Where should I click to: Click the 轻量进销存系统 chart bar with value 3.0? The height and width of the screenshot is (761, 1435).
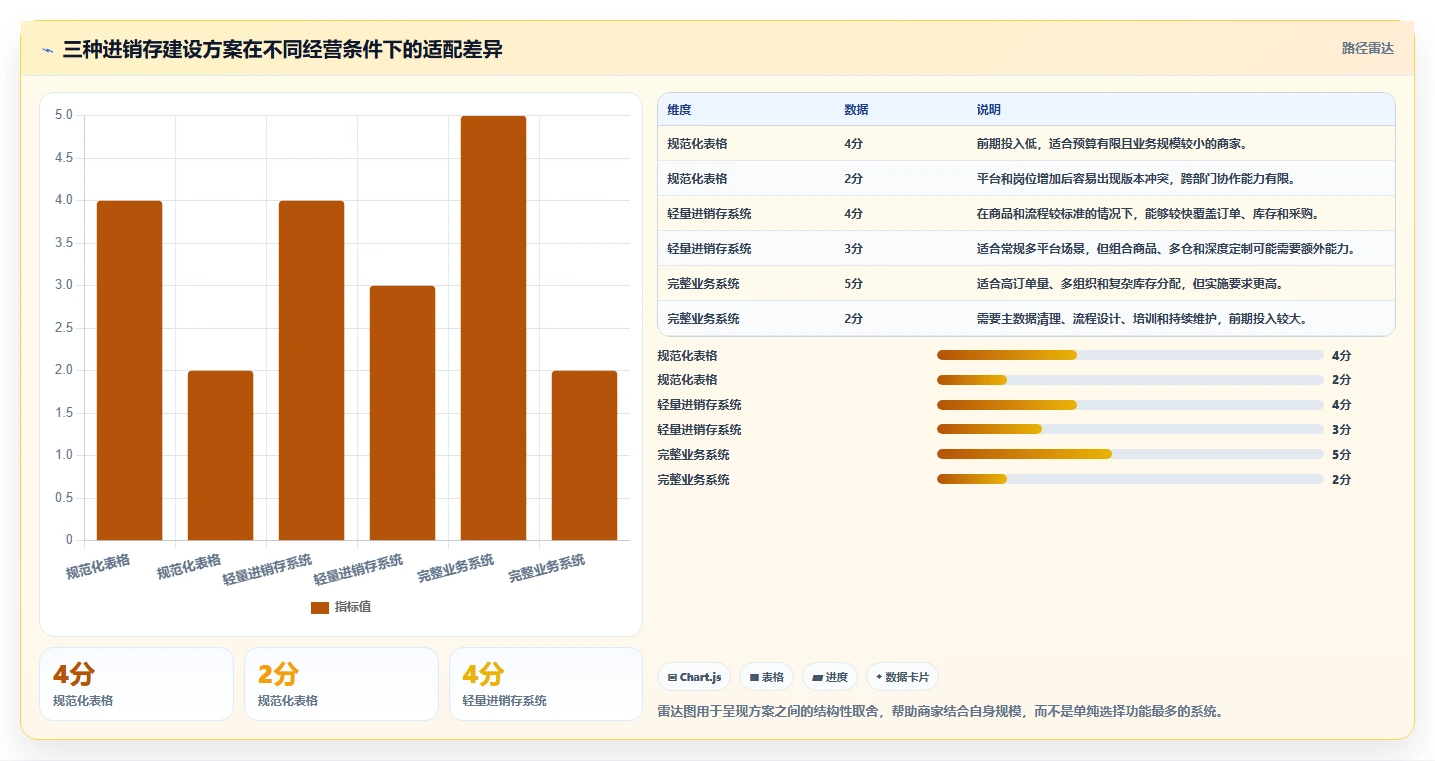[402, 413]
